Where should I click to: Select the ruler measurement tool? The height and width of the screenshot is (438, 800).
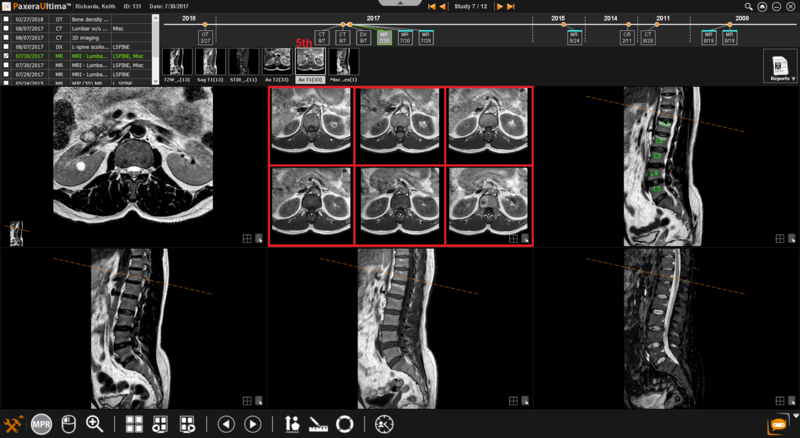coord(319,424)
